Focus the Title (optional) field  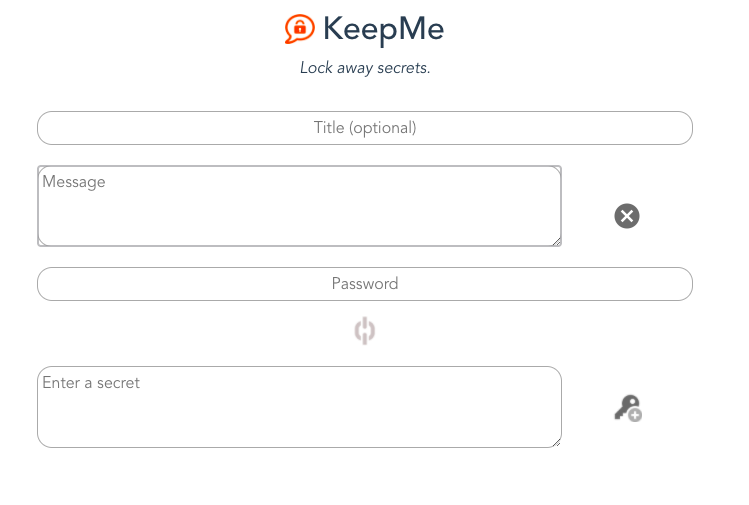point(365,128)
